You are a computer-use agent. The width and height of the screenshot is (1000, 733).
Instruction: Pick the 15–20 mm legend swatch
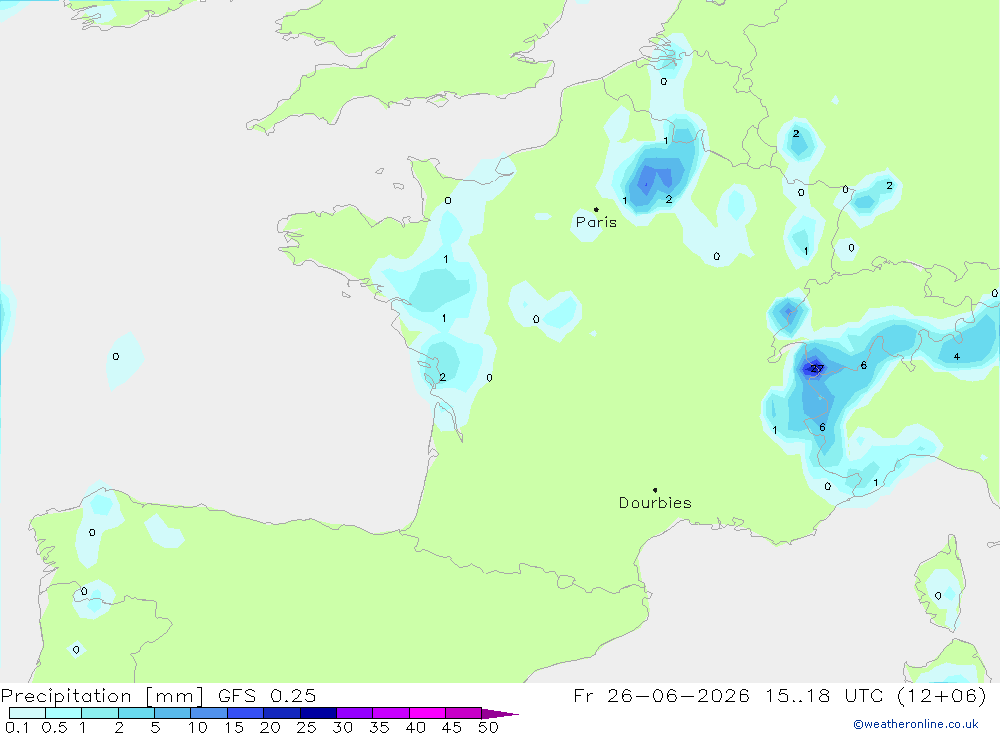click(x=246, y=713)
